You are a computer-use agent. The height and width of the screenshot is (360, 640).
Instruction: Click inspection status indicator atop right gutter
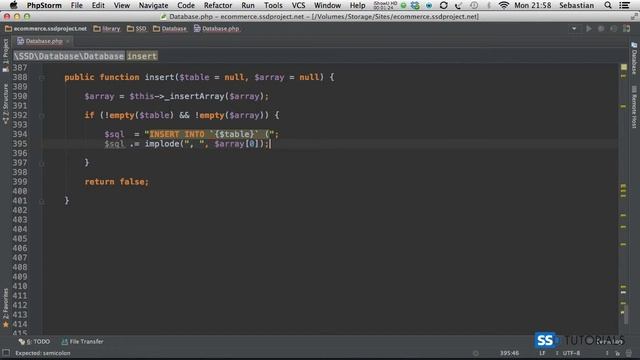624,67
